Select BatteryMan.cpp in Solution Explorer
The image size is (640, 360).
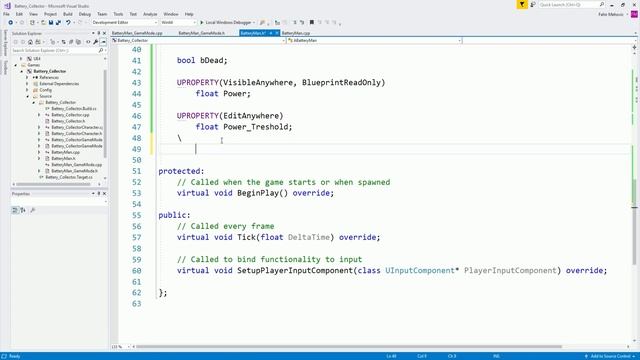pyautogui.click(x=65, y=152)
